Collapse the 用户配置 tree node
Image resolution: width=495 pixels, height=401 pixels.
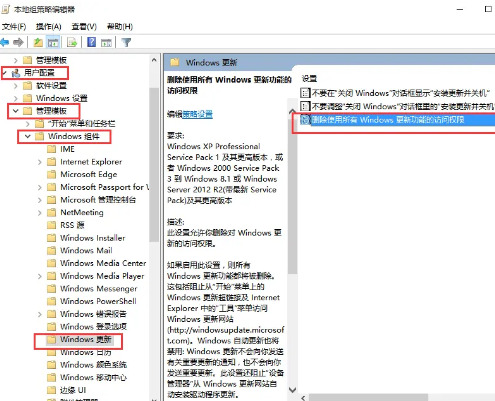5,72
